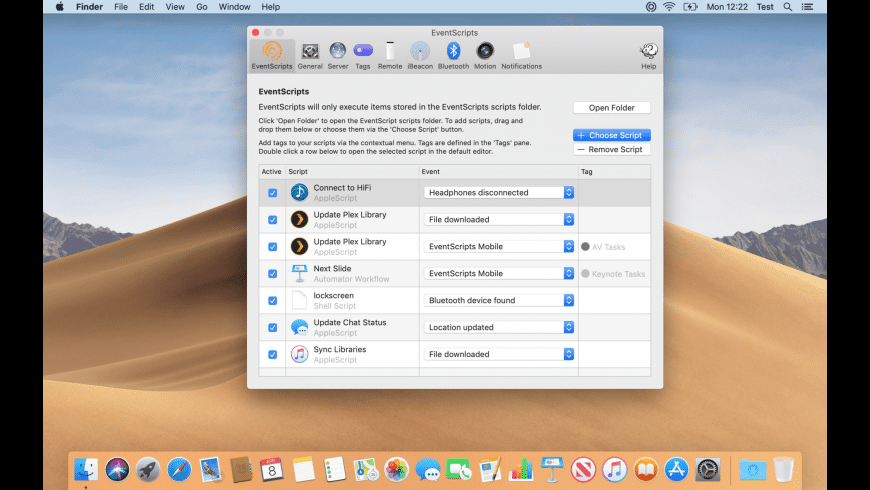Open the General preferences pane
The width and height of the screenshot is (870, 490).
(x=310, y=54)
